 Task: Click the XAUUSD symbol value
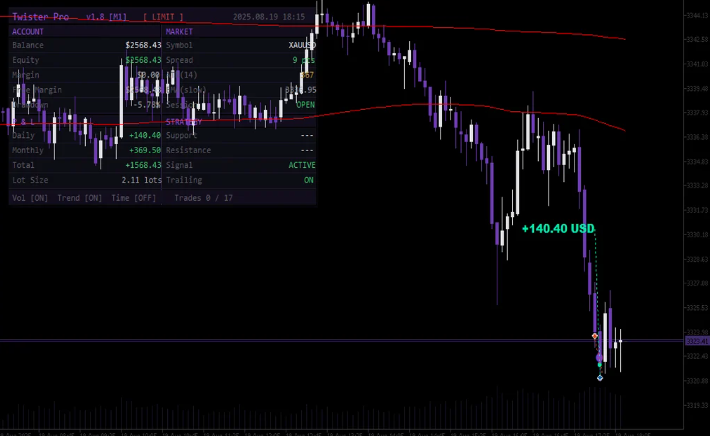pyautogui.click(x=302, y=45)
